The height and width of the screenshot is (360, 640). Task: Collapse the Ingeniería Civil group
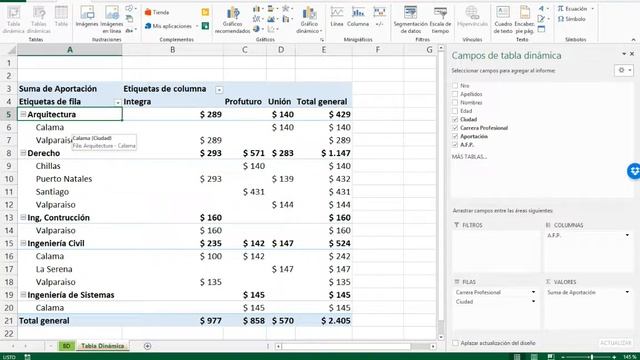click(x=23, y=243)
